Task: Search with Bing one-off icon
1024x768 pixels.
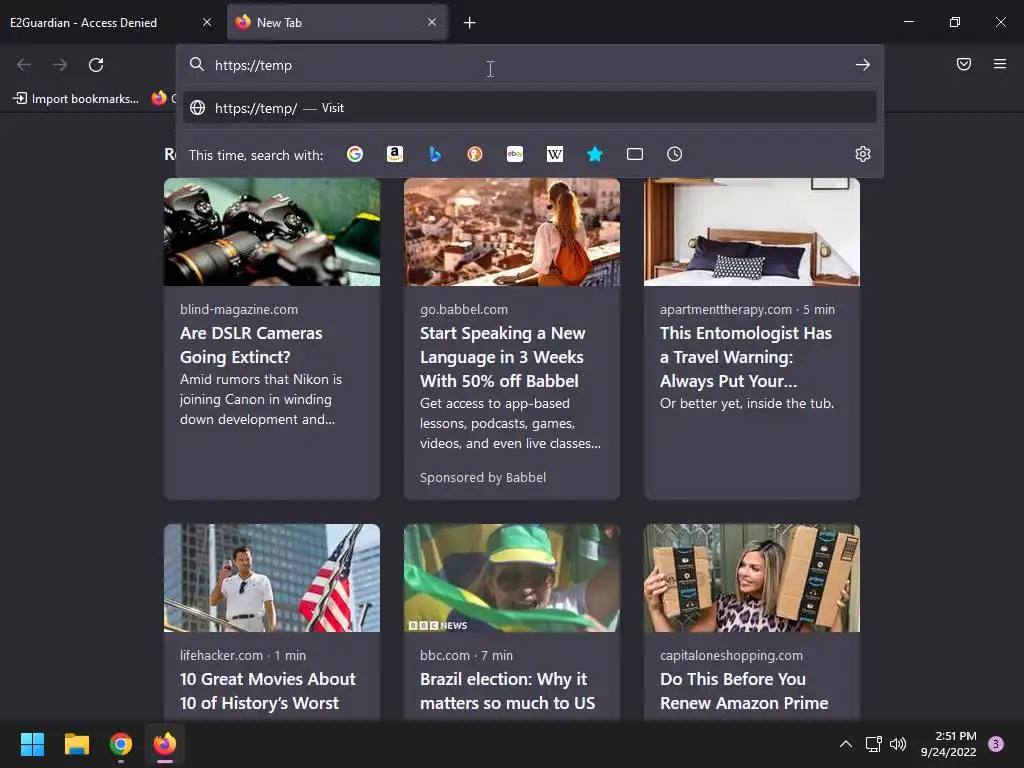Action: pyautogui.click(x=435, y=154)
